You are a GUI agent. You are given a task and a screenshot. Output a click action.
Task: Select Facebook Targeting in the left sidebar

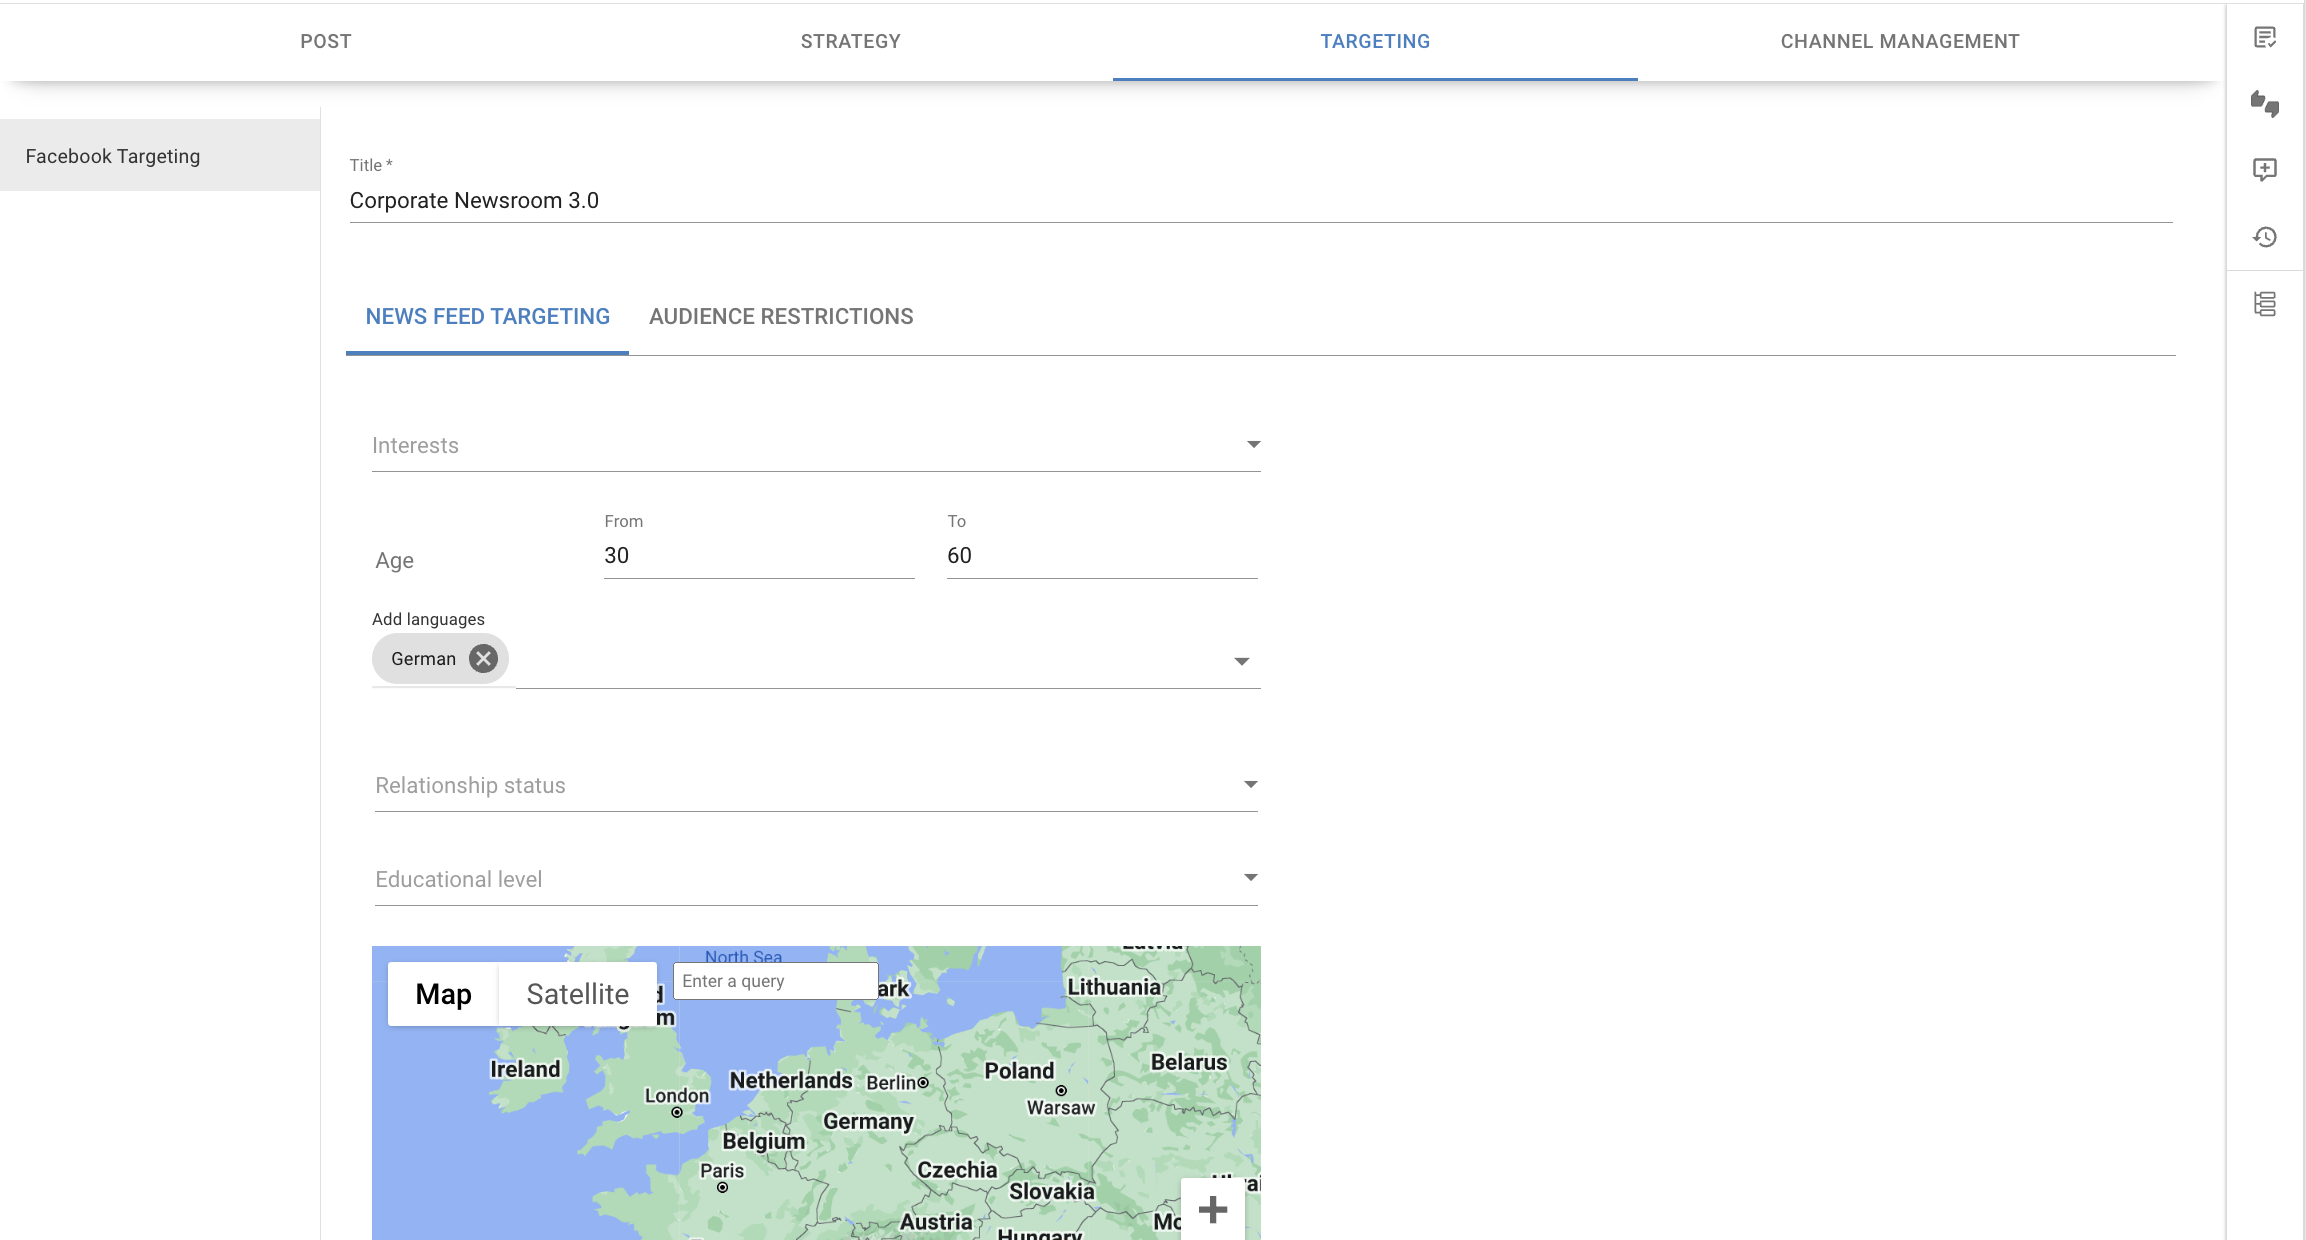point(112,155)
